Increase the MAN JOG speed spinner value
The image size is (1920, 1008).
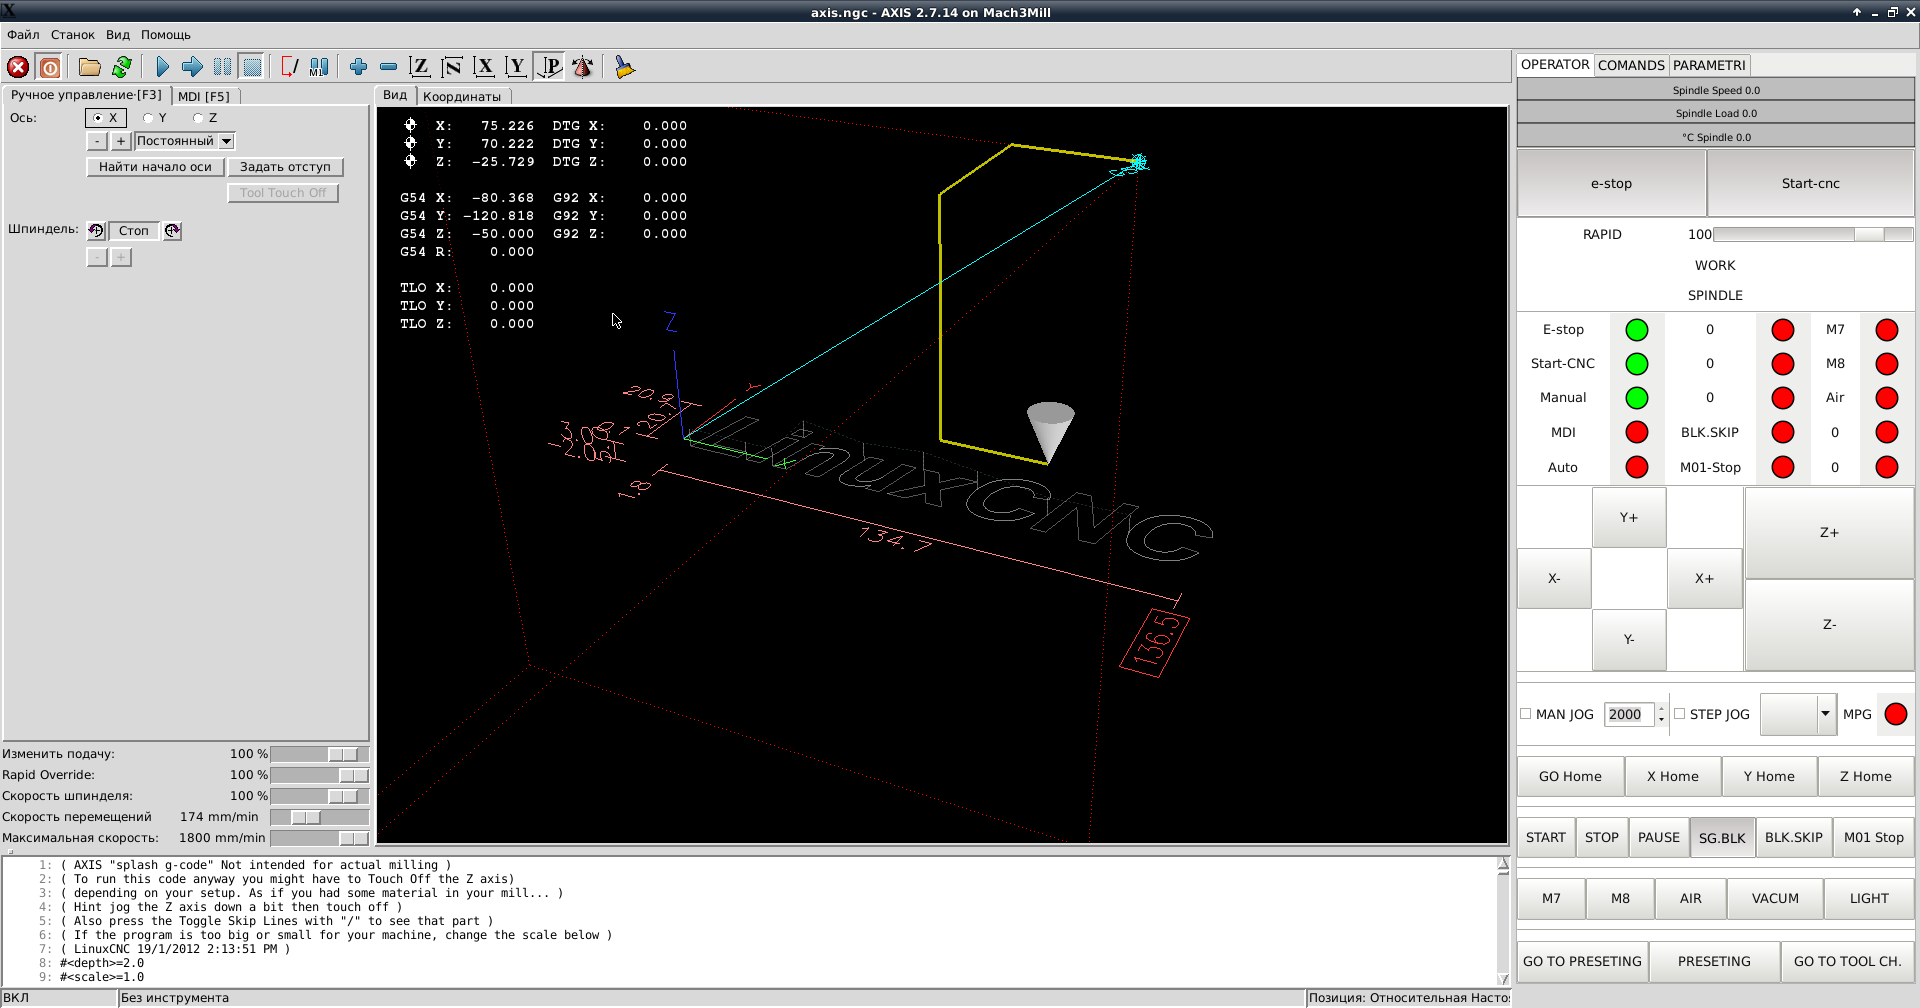1661,708
